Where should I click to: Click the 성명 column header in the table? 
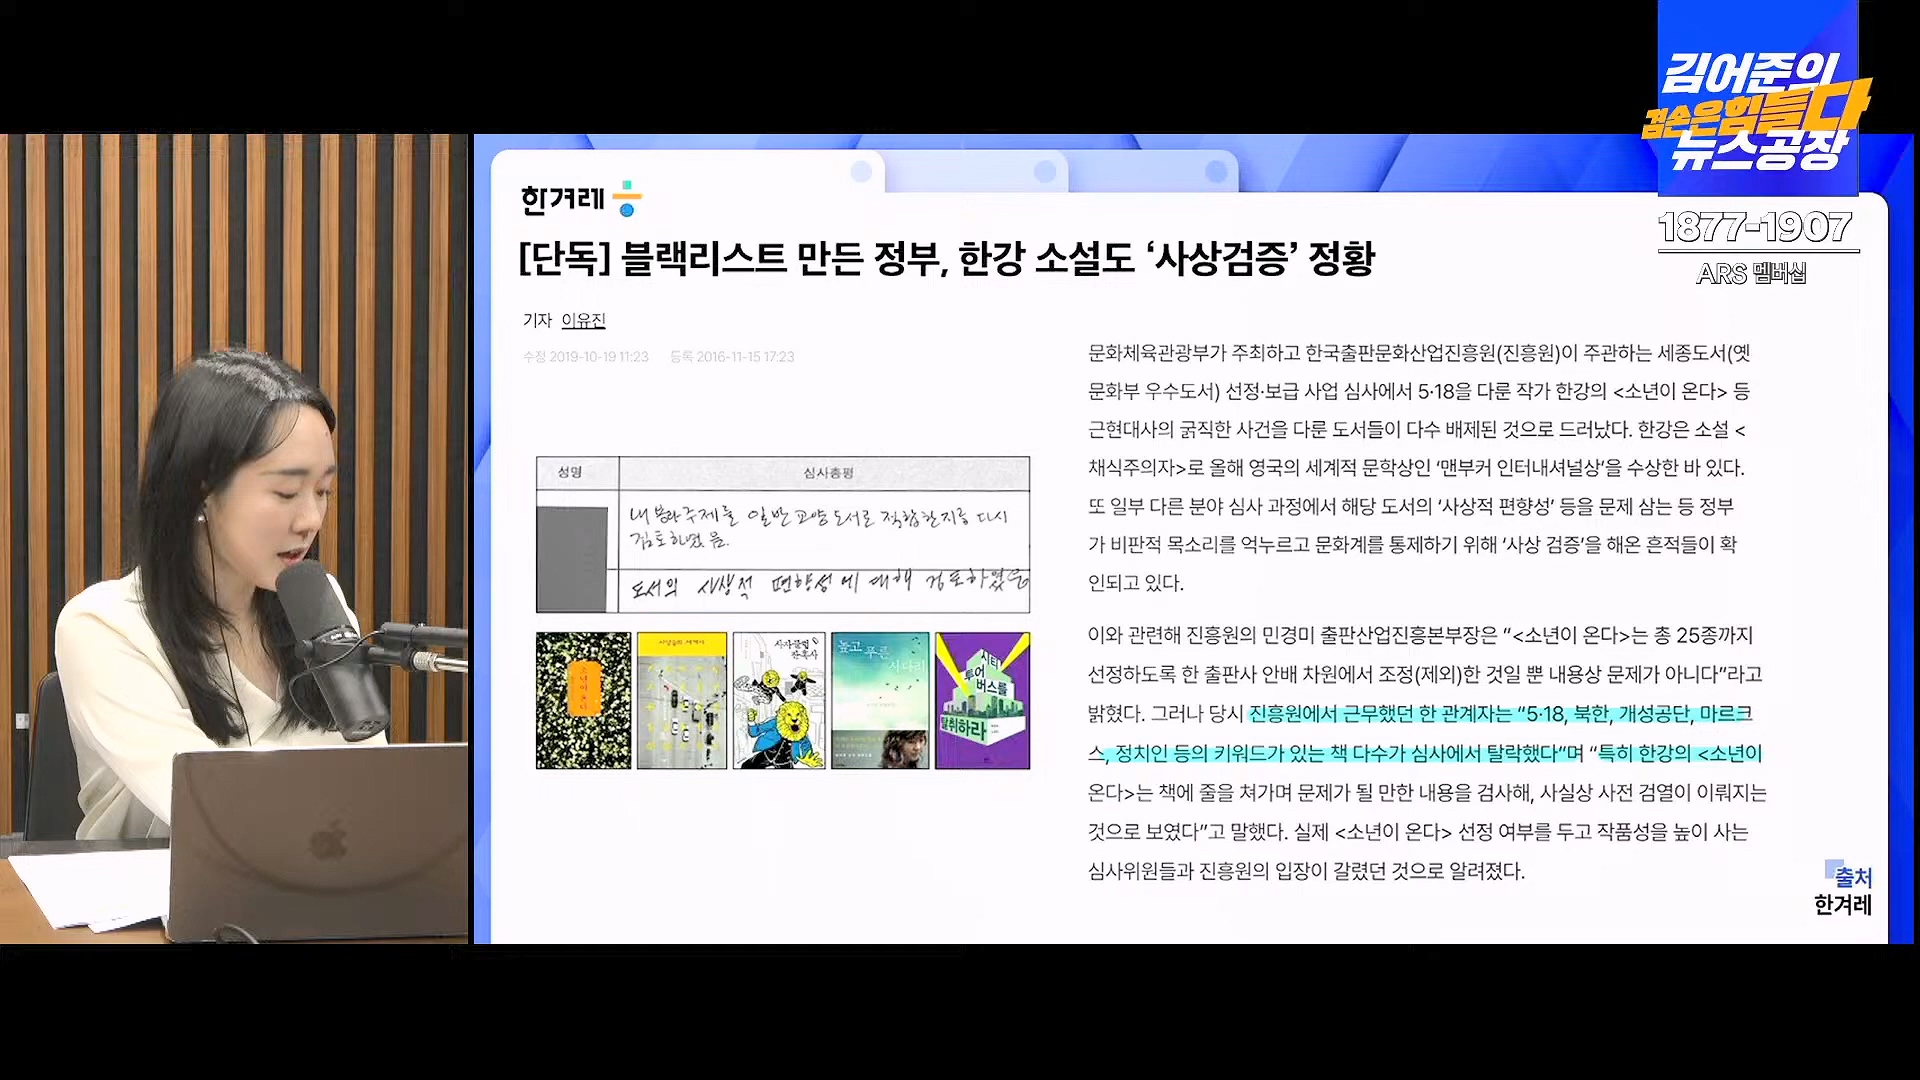570,472
